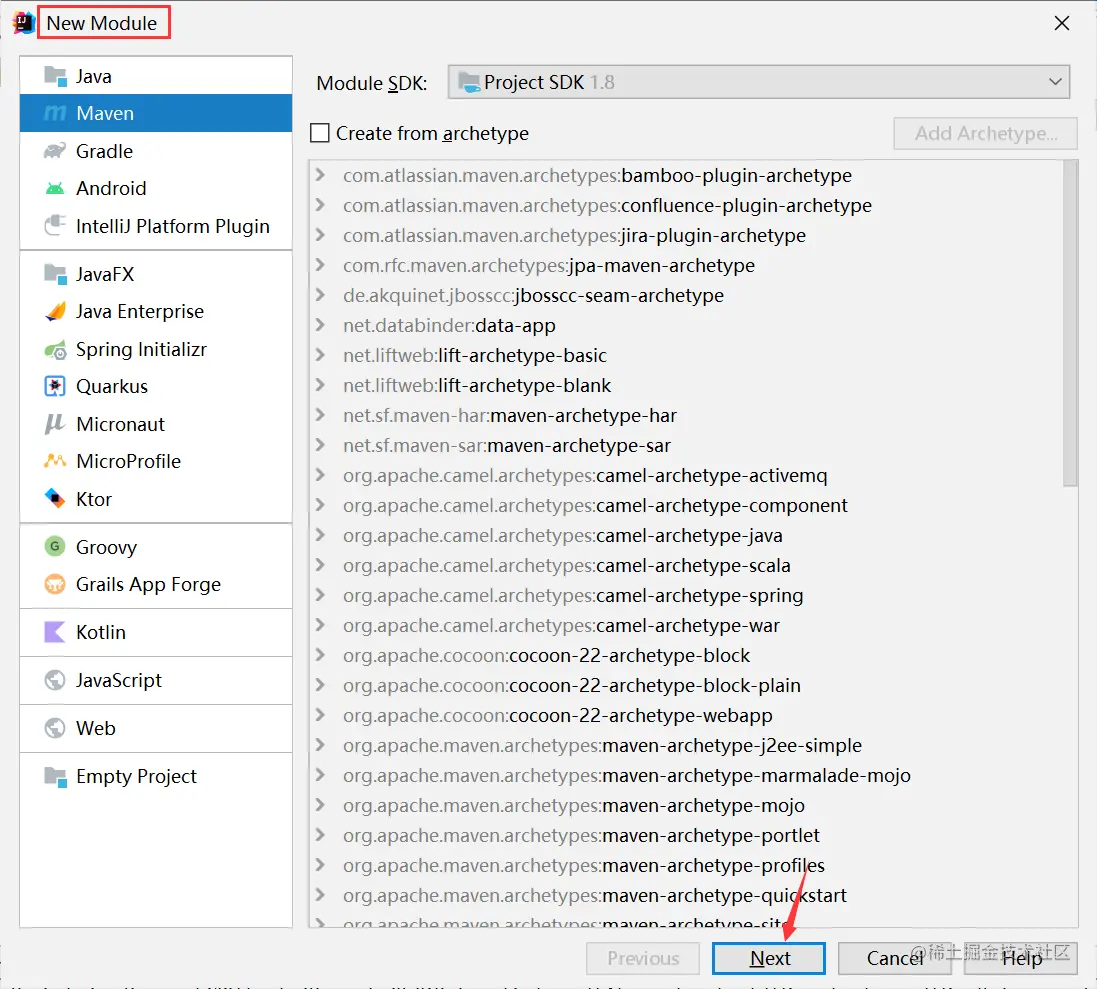Viewport: 1097px width, 989px height.
Task: Select Quarkus module type
Action: tap(156, 386)
